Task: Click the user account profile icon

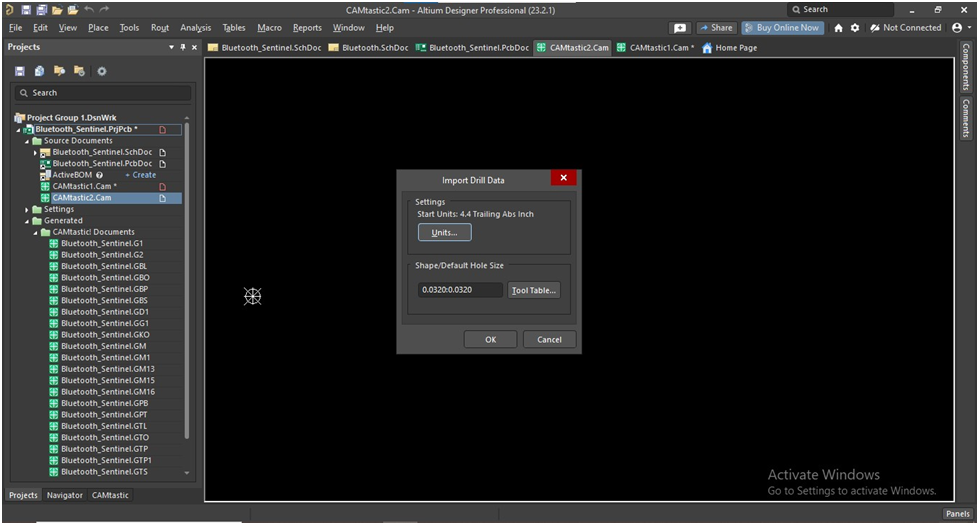Action: (x=957, y=28)
